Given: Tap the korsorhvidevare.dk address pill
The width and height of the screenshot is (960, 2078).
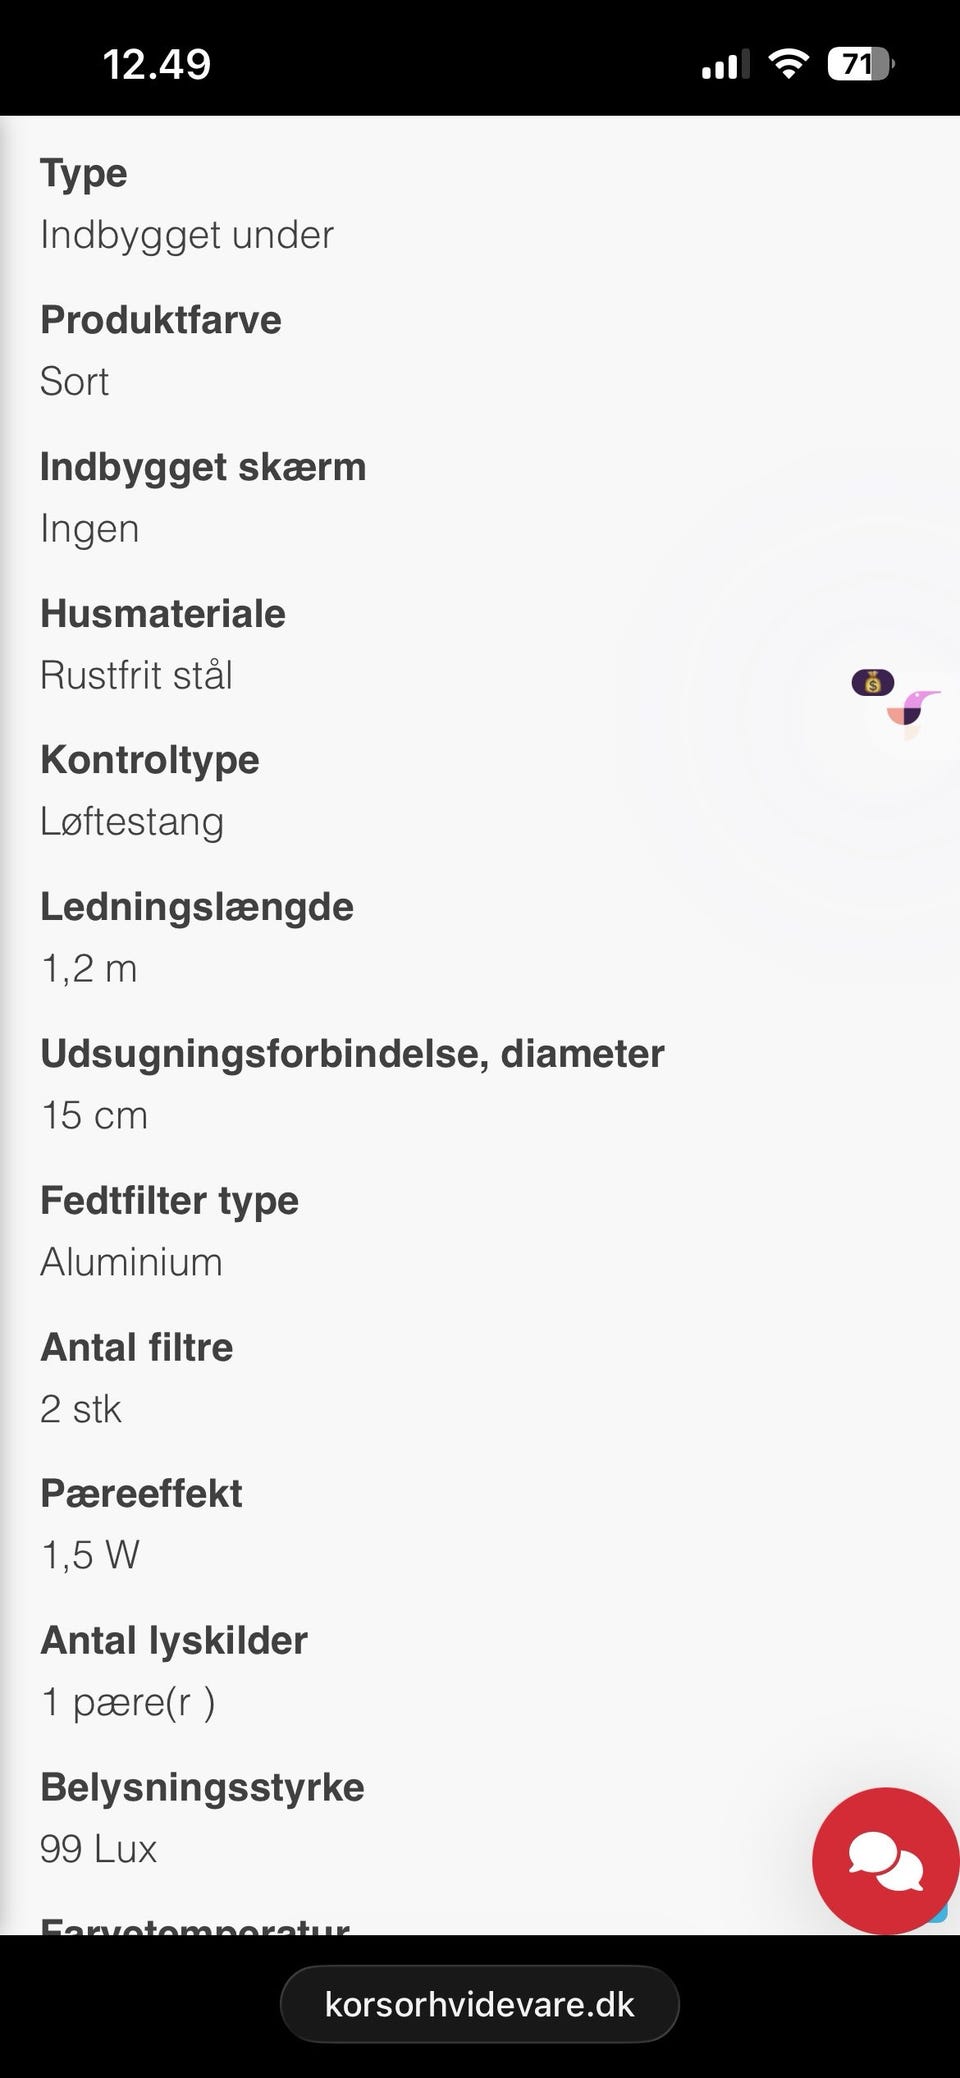Looking at the screenshot, I should point(479,2004).
